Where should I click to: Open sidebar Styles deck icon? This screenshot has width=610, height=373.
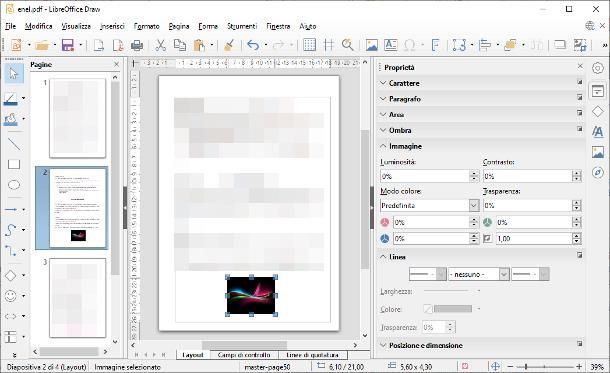point(598,132)
